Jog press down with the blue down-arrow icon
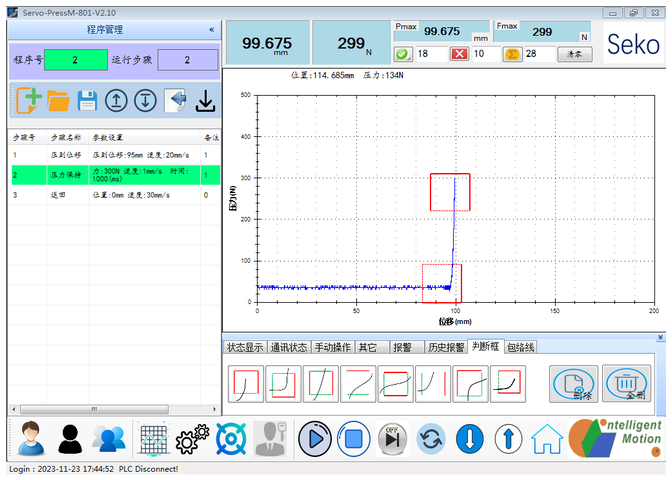Viewport: 672px width, 480px height. 470,439
